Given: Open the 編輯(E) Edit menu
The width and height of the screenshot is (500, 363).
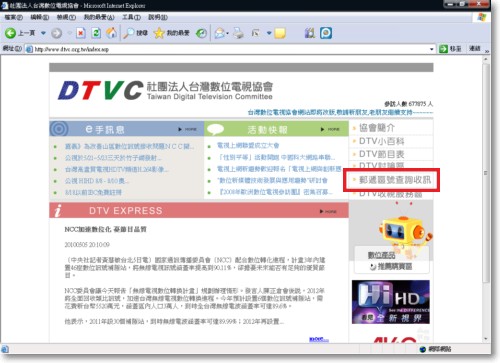Looking at the screenshot, I should click(40, 17).
